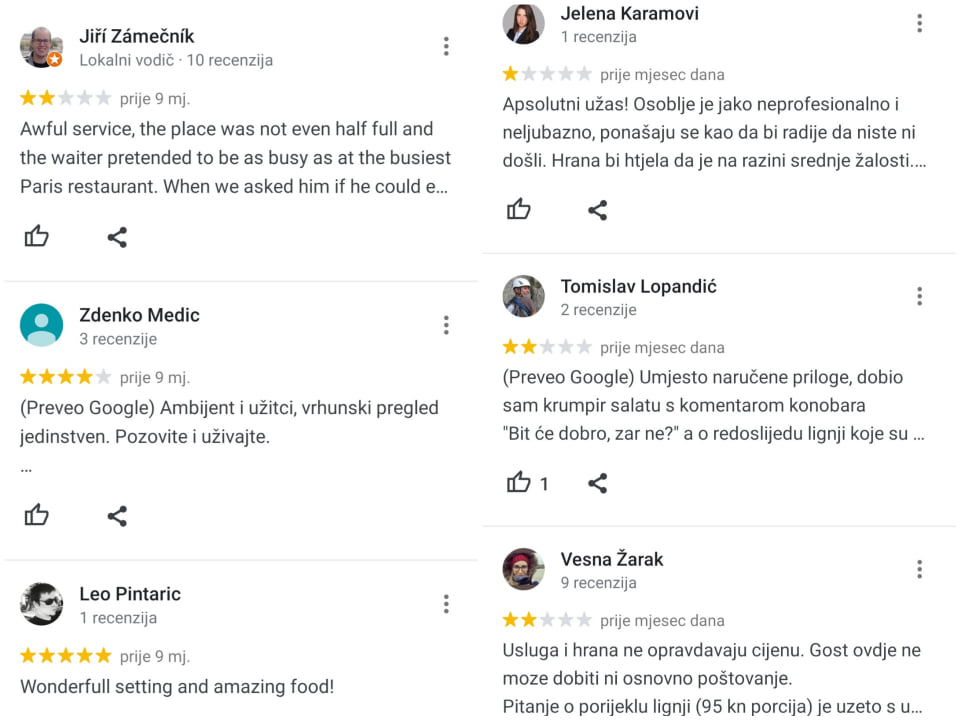Screen dimensions: 960x720
Task: Like Tomislav Lopandić's review
Action: (x=519, y=483)
